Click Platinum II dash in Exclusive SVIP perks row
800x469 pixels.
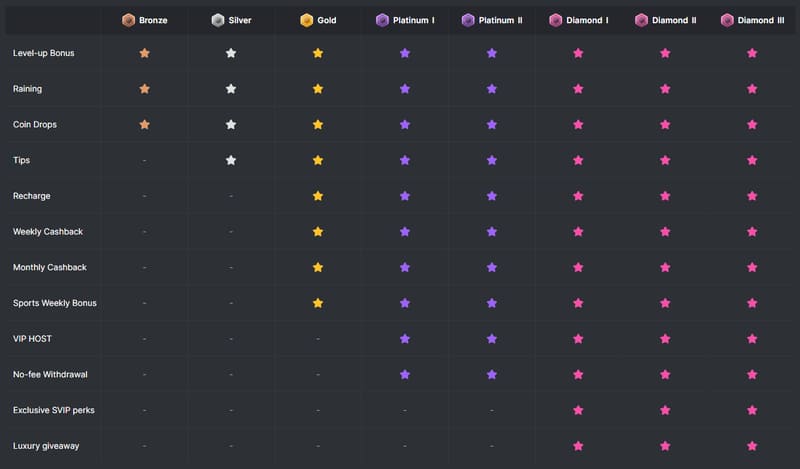pos(492,410)
